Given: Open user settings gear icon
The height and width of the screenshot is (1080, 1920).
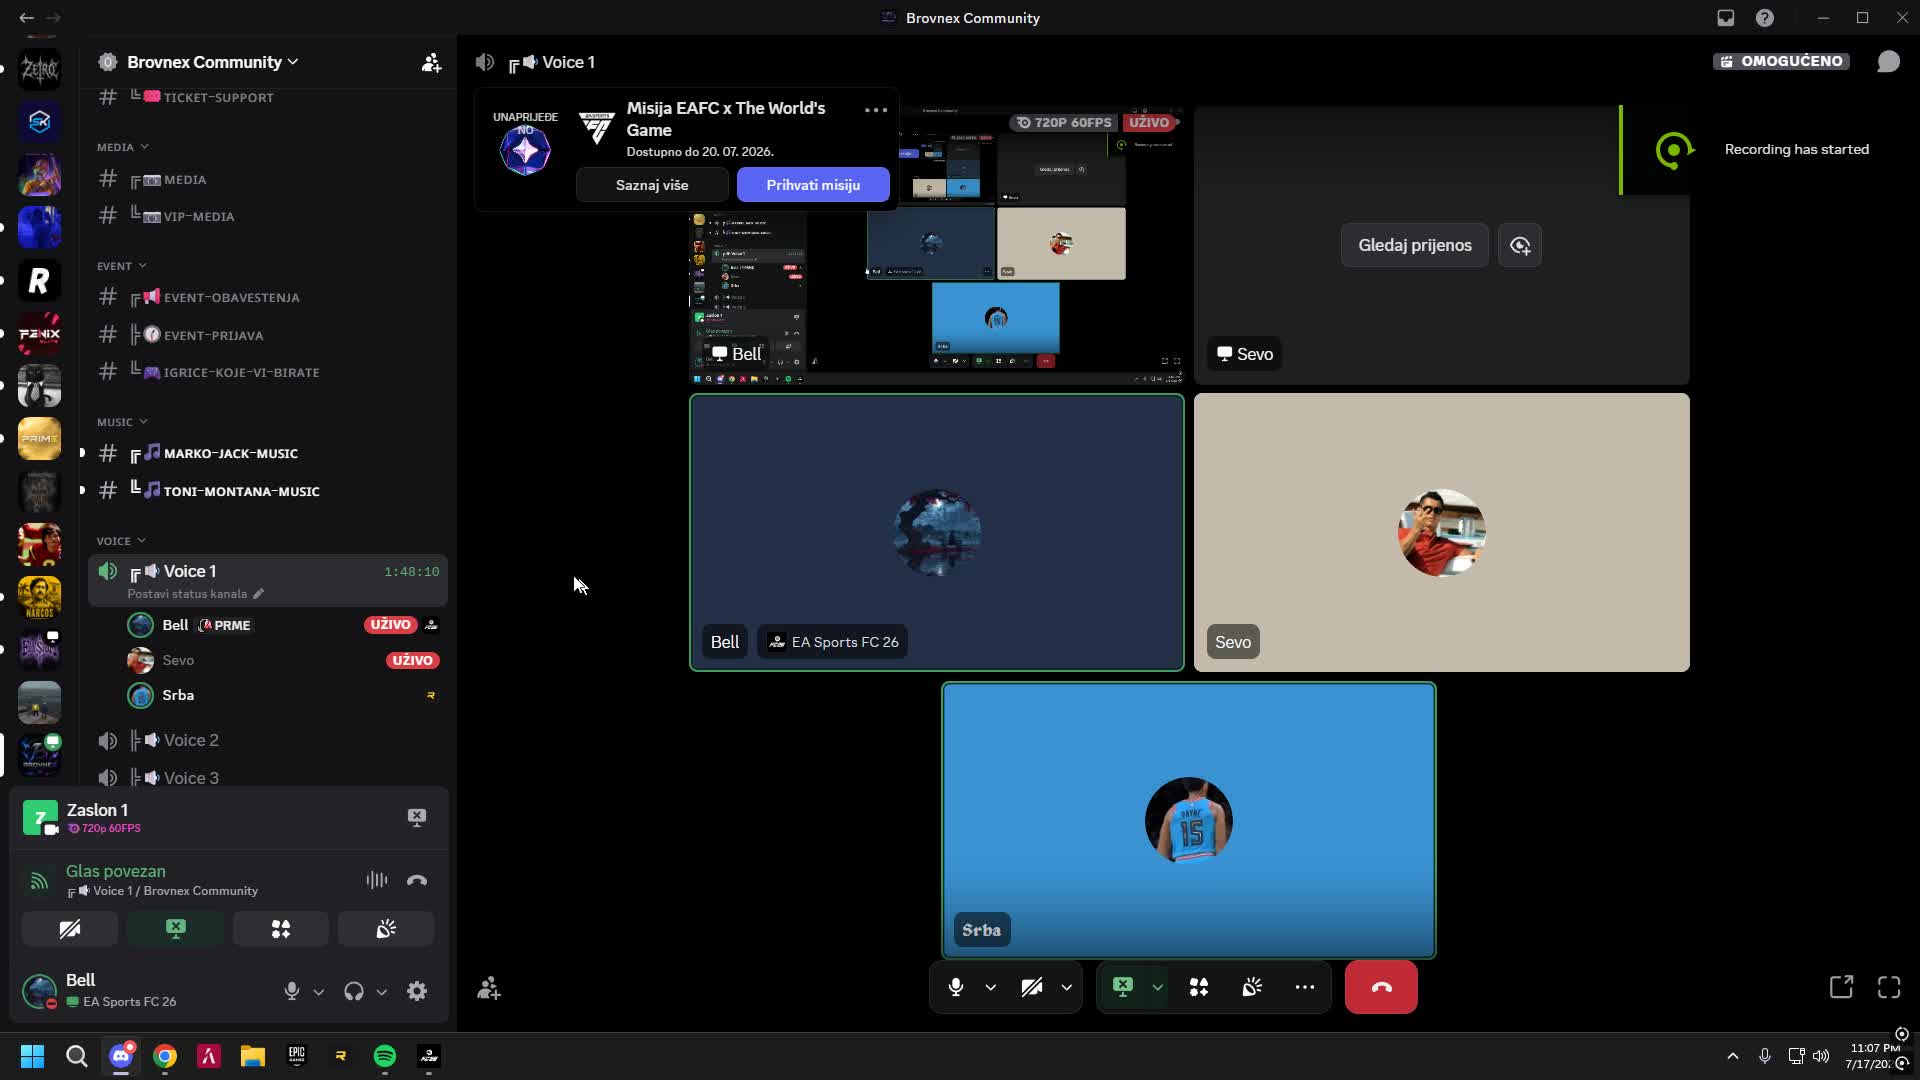Looking at the screenshot, I should click(417, 991).
